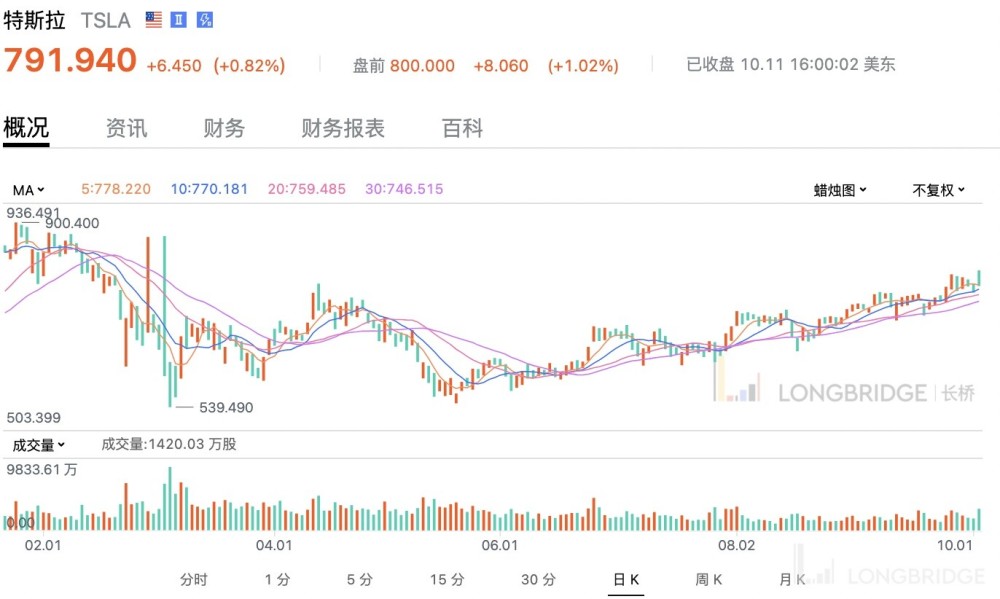Switch to the 资讯 tab
Image resolution: width=1000 pixels, height=599 pixels.
(126, 128)
